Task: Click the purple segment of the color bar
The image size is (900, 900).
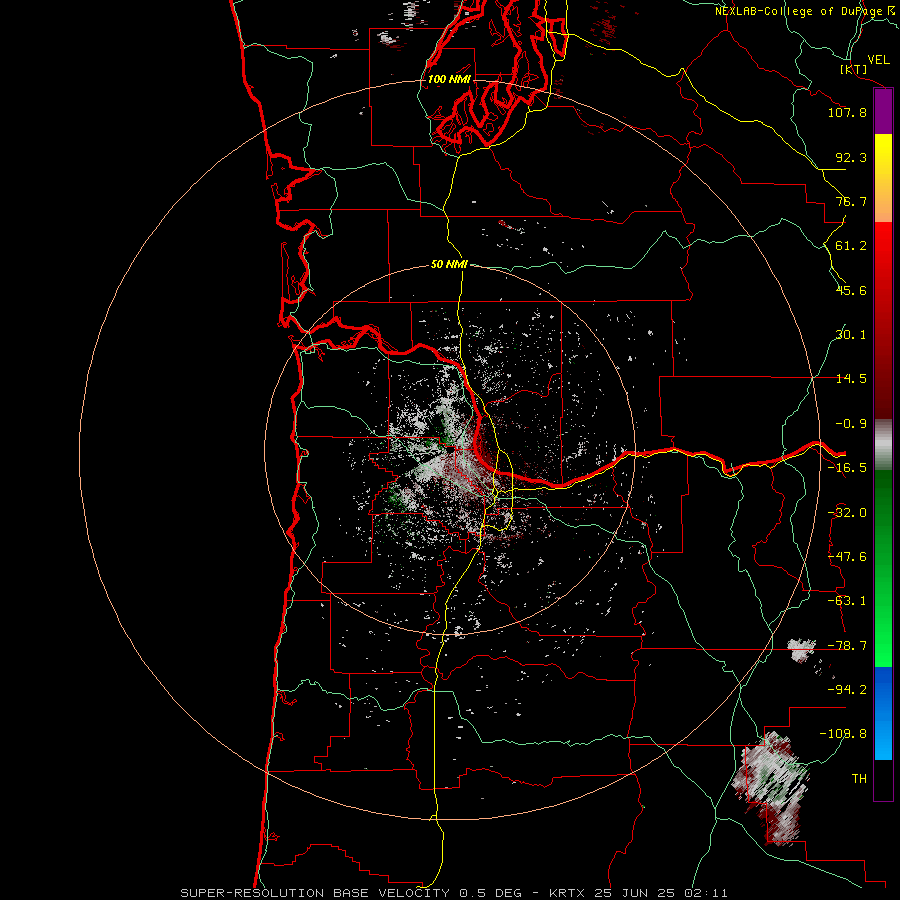Action: coord(883,111)
